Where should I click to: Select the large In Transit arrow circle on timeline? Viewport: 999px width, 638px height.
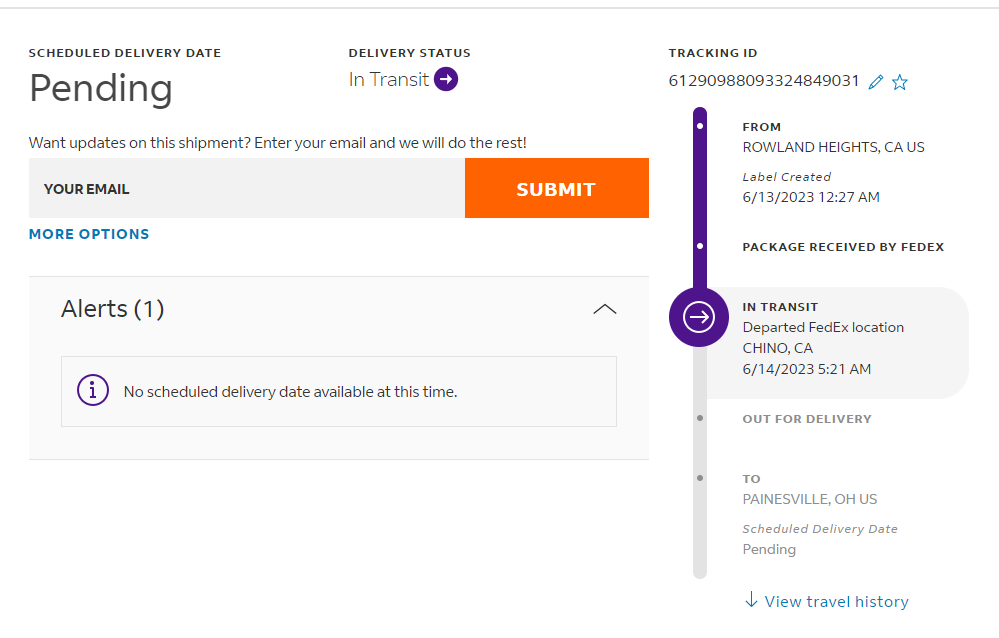point(699,317)
